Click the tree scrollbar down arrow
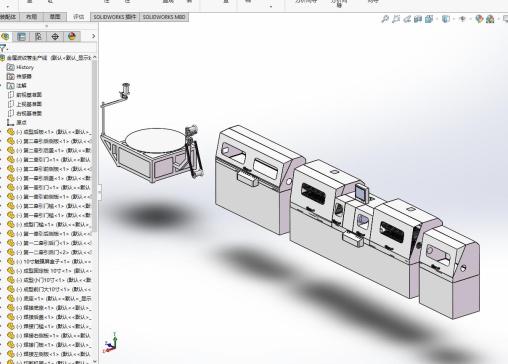 (95, 361)
